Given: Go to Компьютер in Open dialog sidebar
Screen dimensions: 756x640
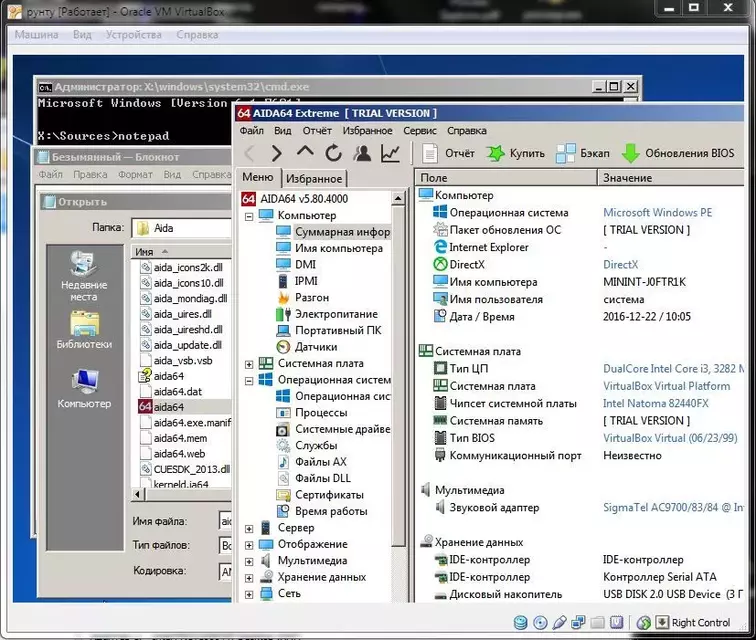Looking at the screenshot, I should click(84, 389).
